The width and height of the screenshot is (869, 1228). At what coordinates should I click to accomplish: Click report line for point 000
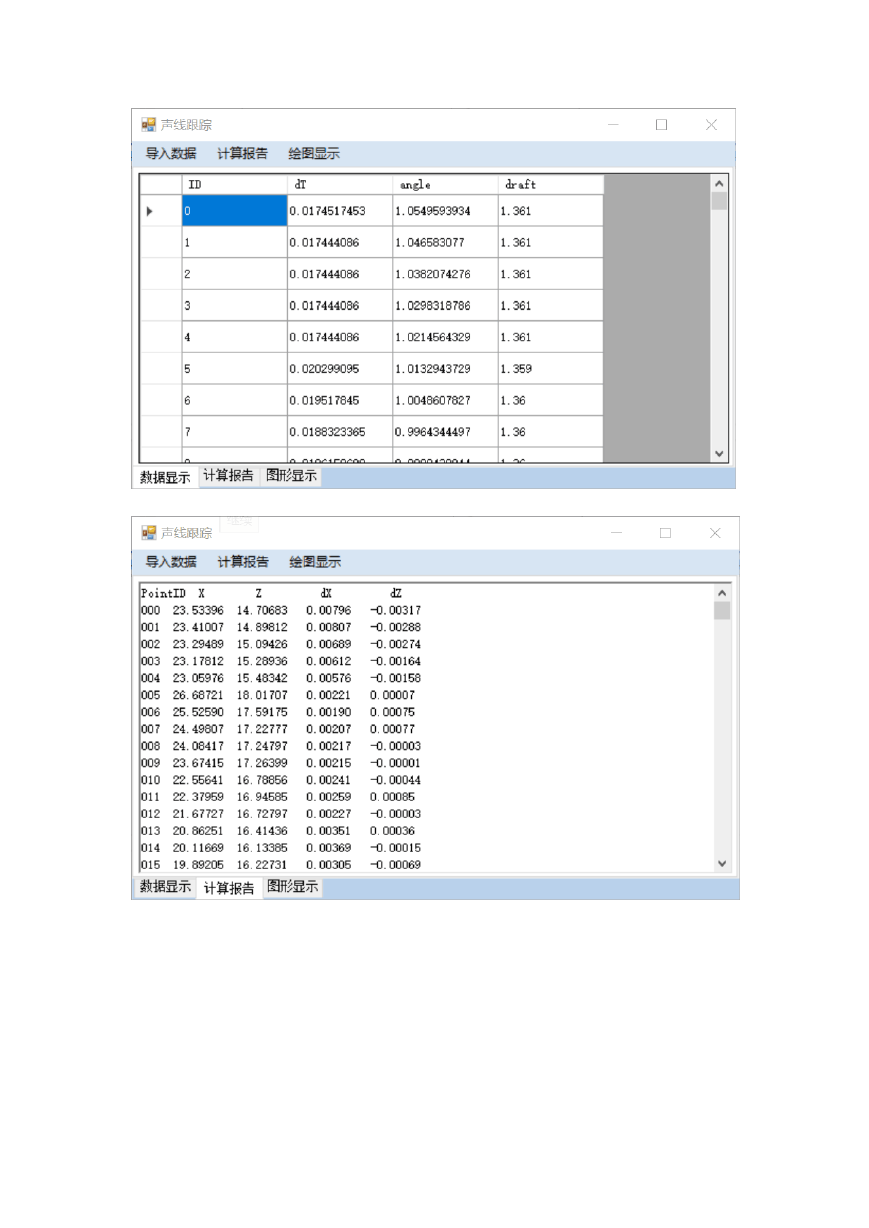click(281, 610)
